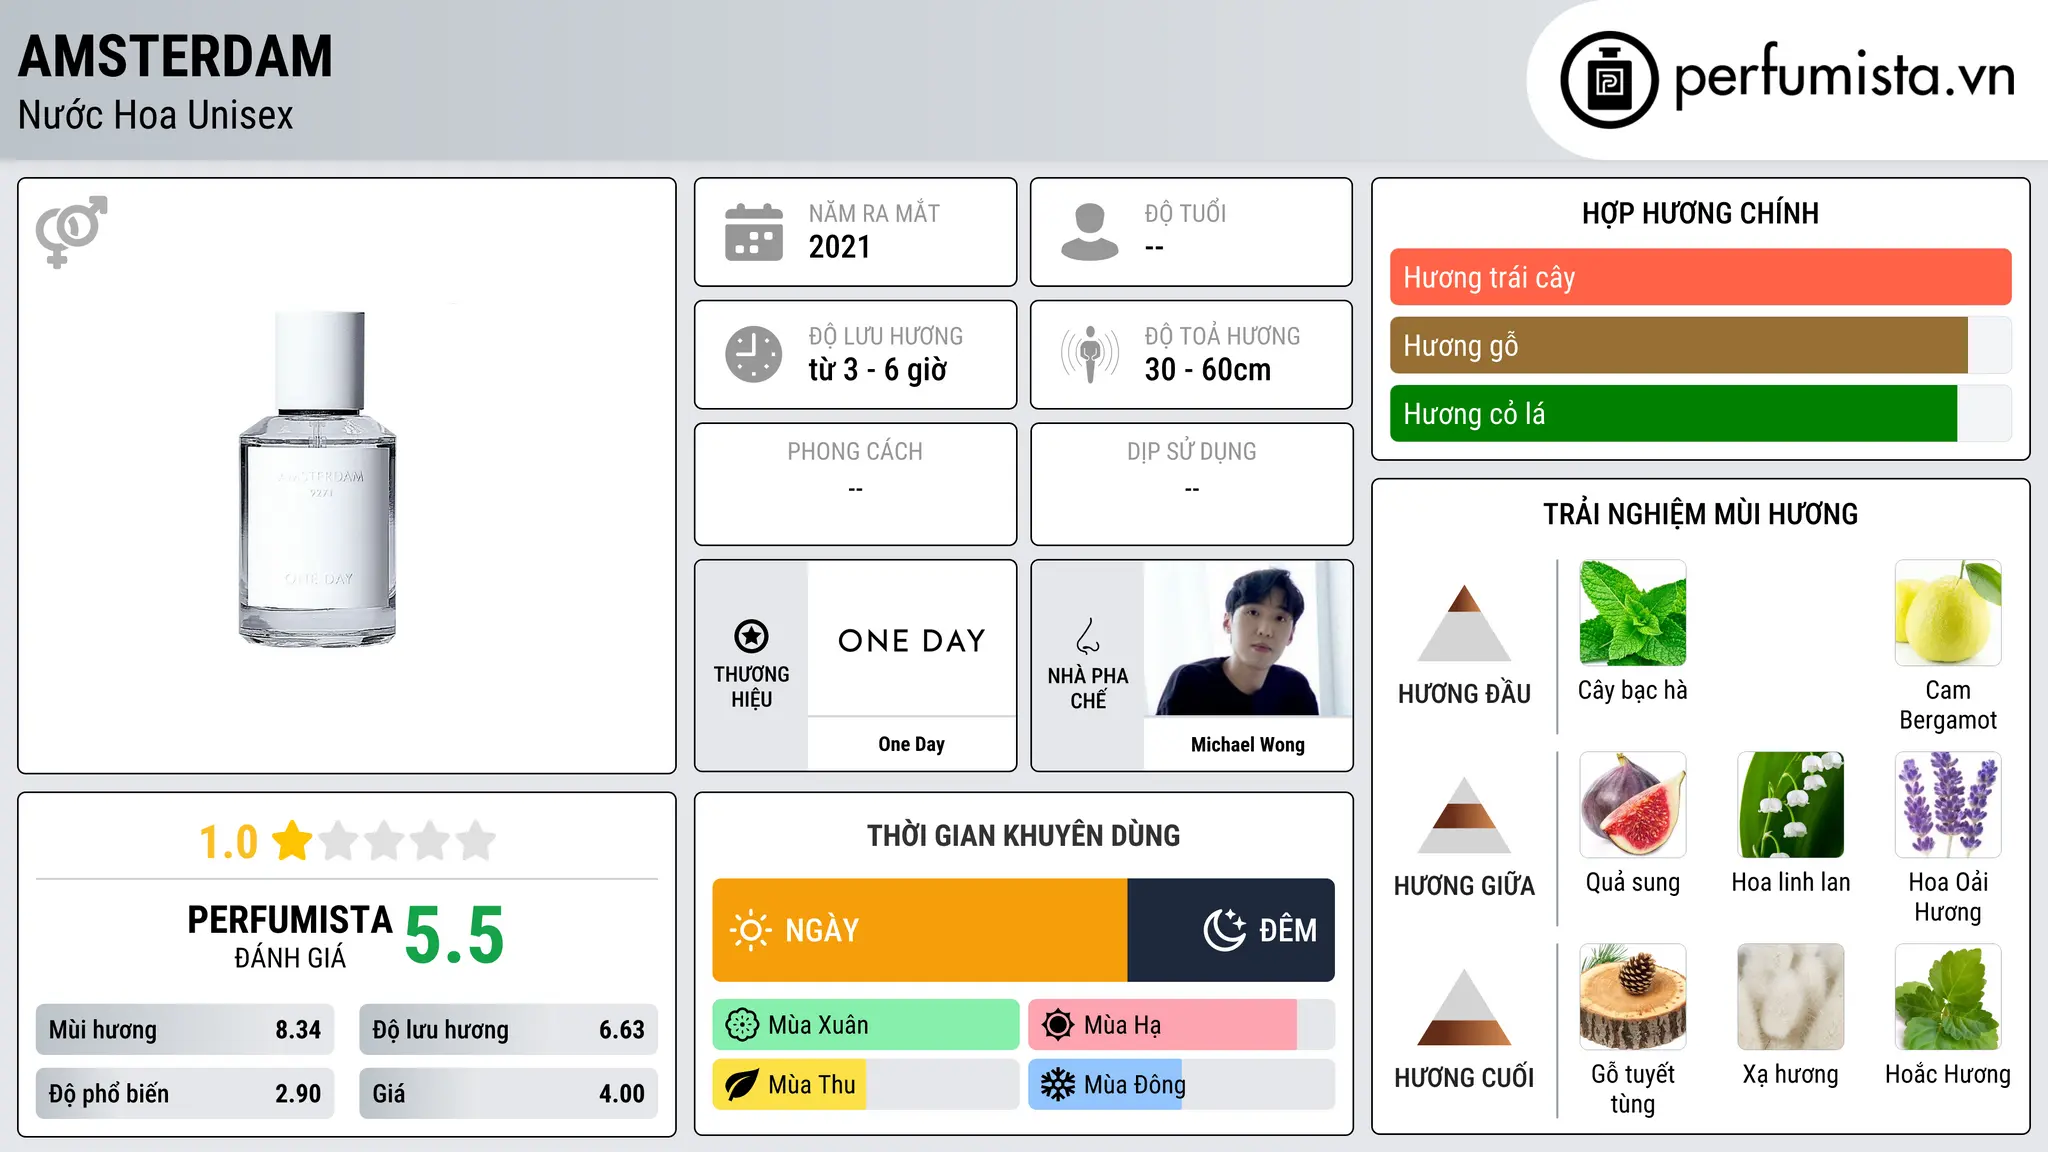Click the Thời gian khuyên dùng heading

(1023, 835)
